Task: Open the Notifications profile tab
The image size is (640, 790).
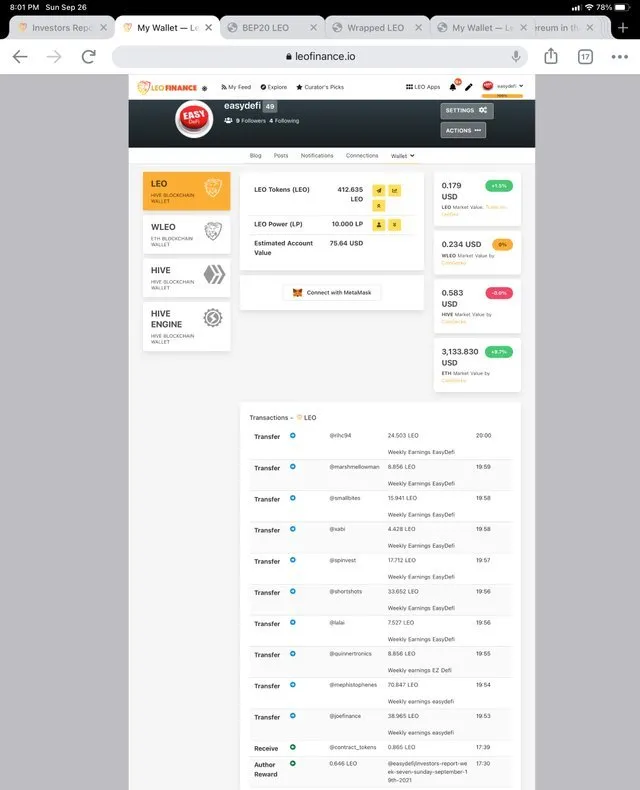Action: click(x=317, y=156)
